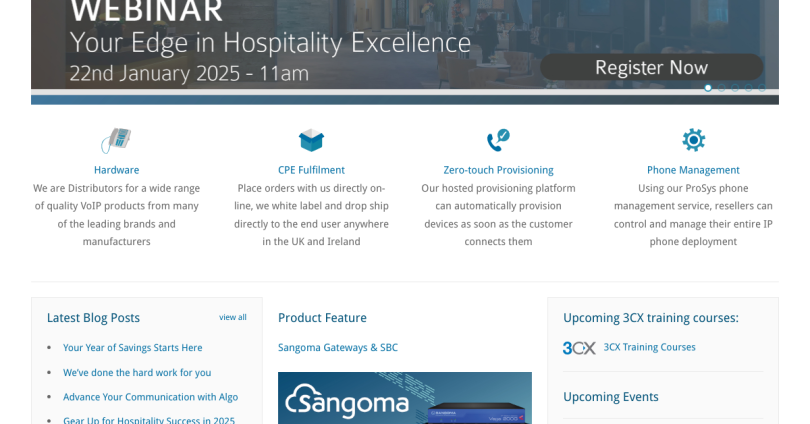Click the Phone Management gear icon
810x424 pixels.
point(693,140)
